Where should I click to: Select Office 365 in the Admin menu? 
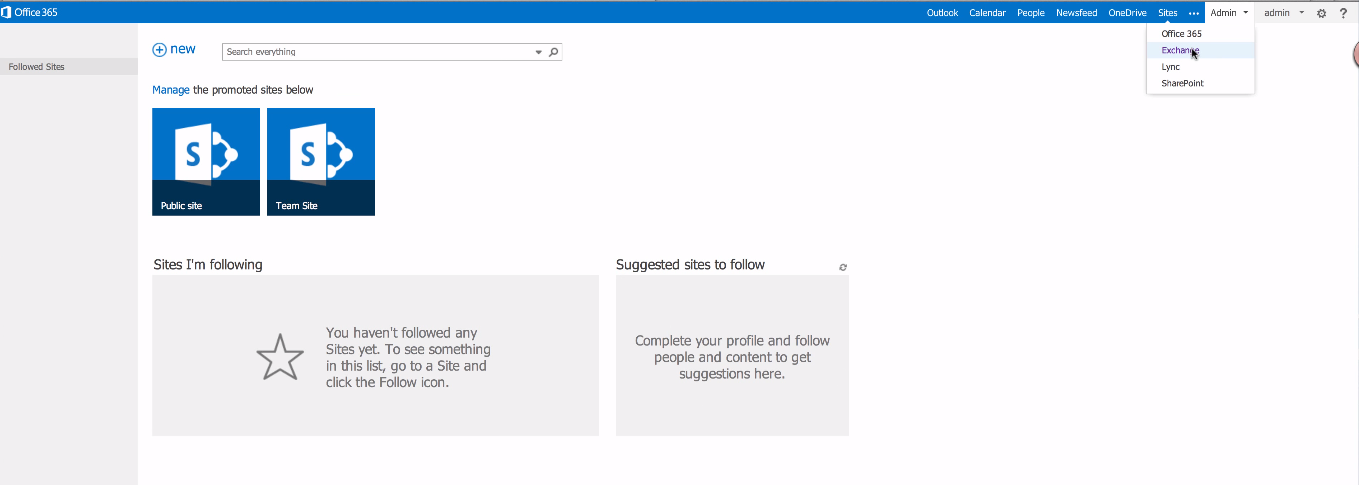1181,34
